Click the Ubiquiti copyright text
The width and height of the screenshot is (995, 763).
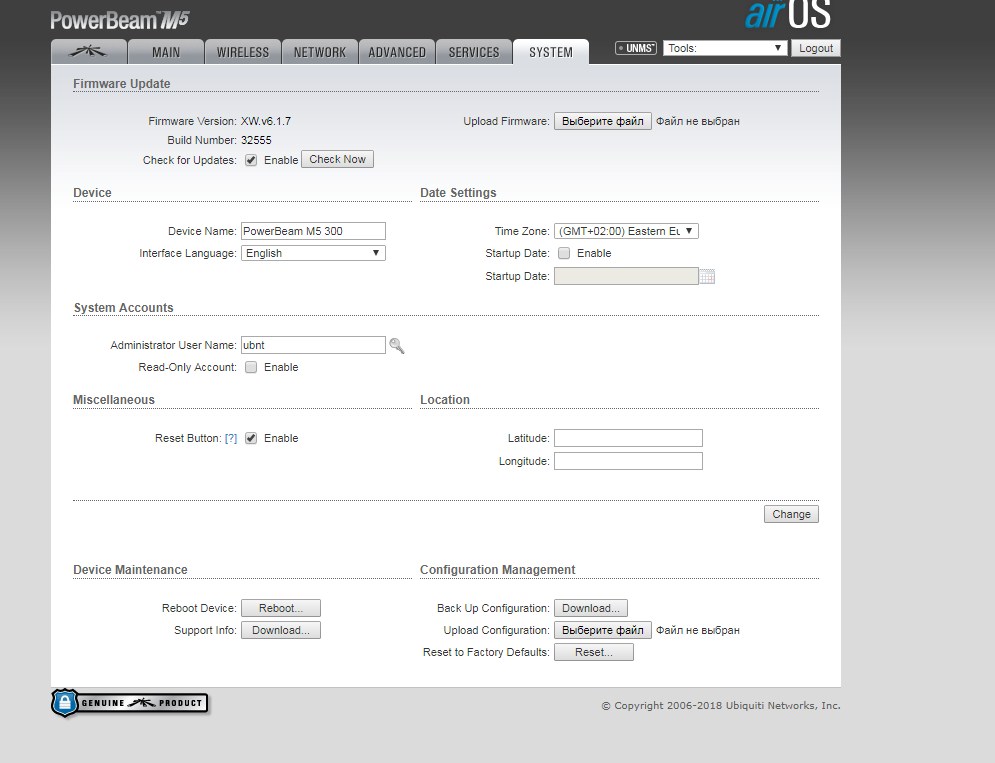[721, 705]
